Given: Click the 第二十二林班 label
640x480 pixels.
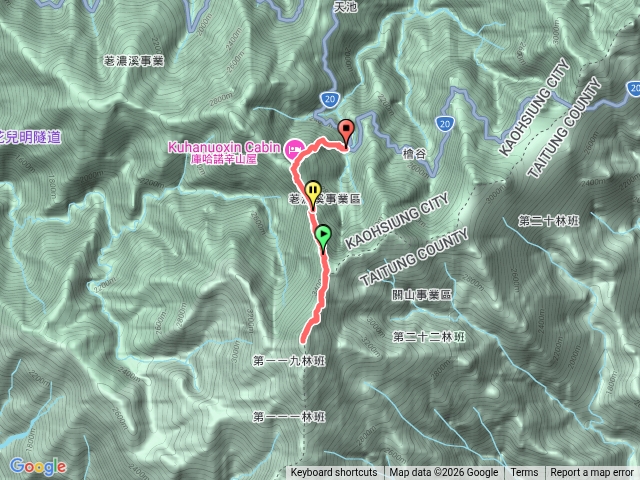Looking at the screenshot, I should (429, 337).
